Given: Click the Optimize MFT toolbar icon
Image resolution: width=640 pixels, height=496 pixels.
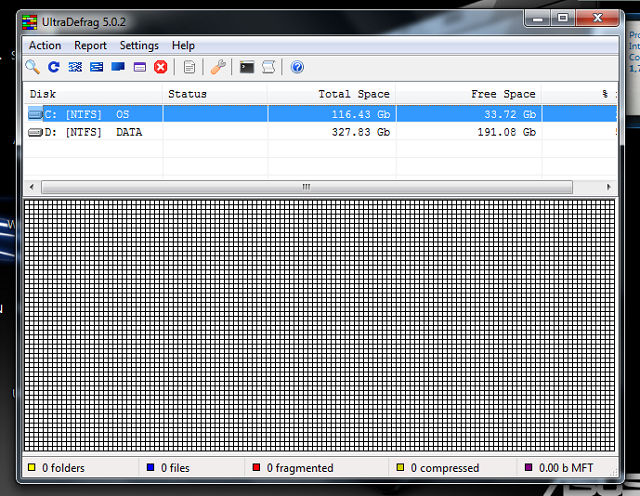Looking at the screenshot, I should point(140,67).
